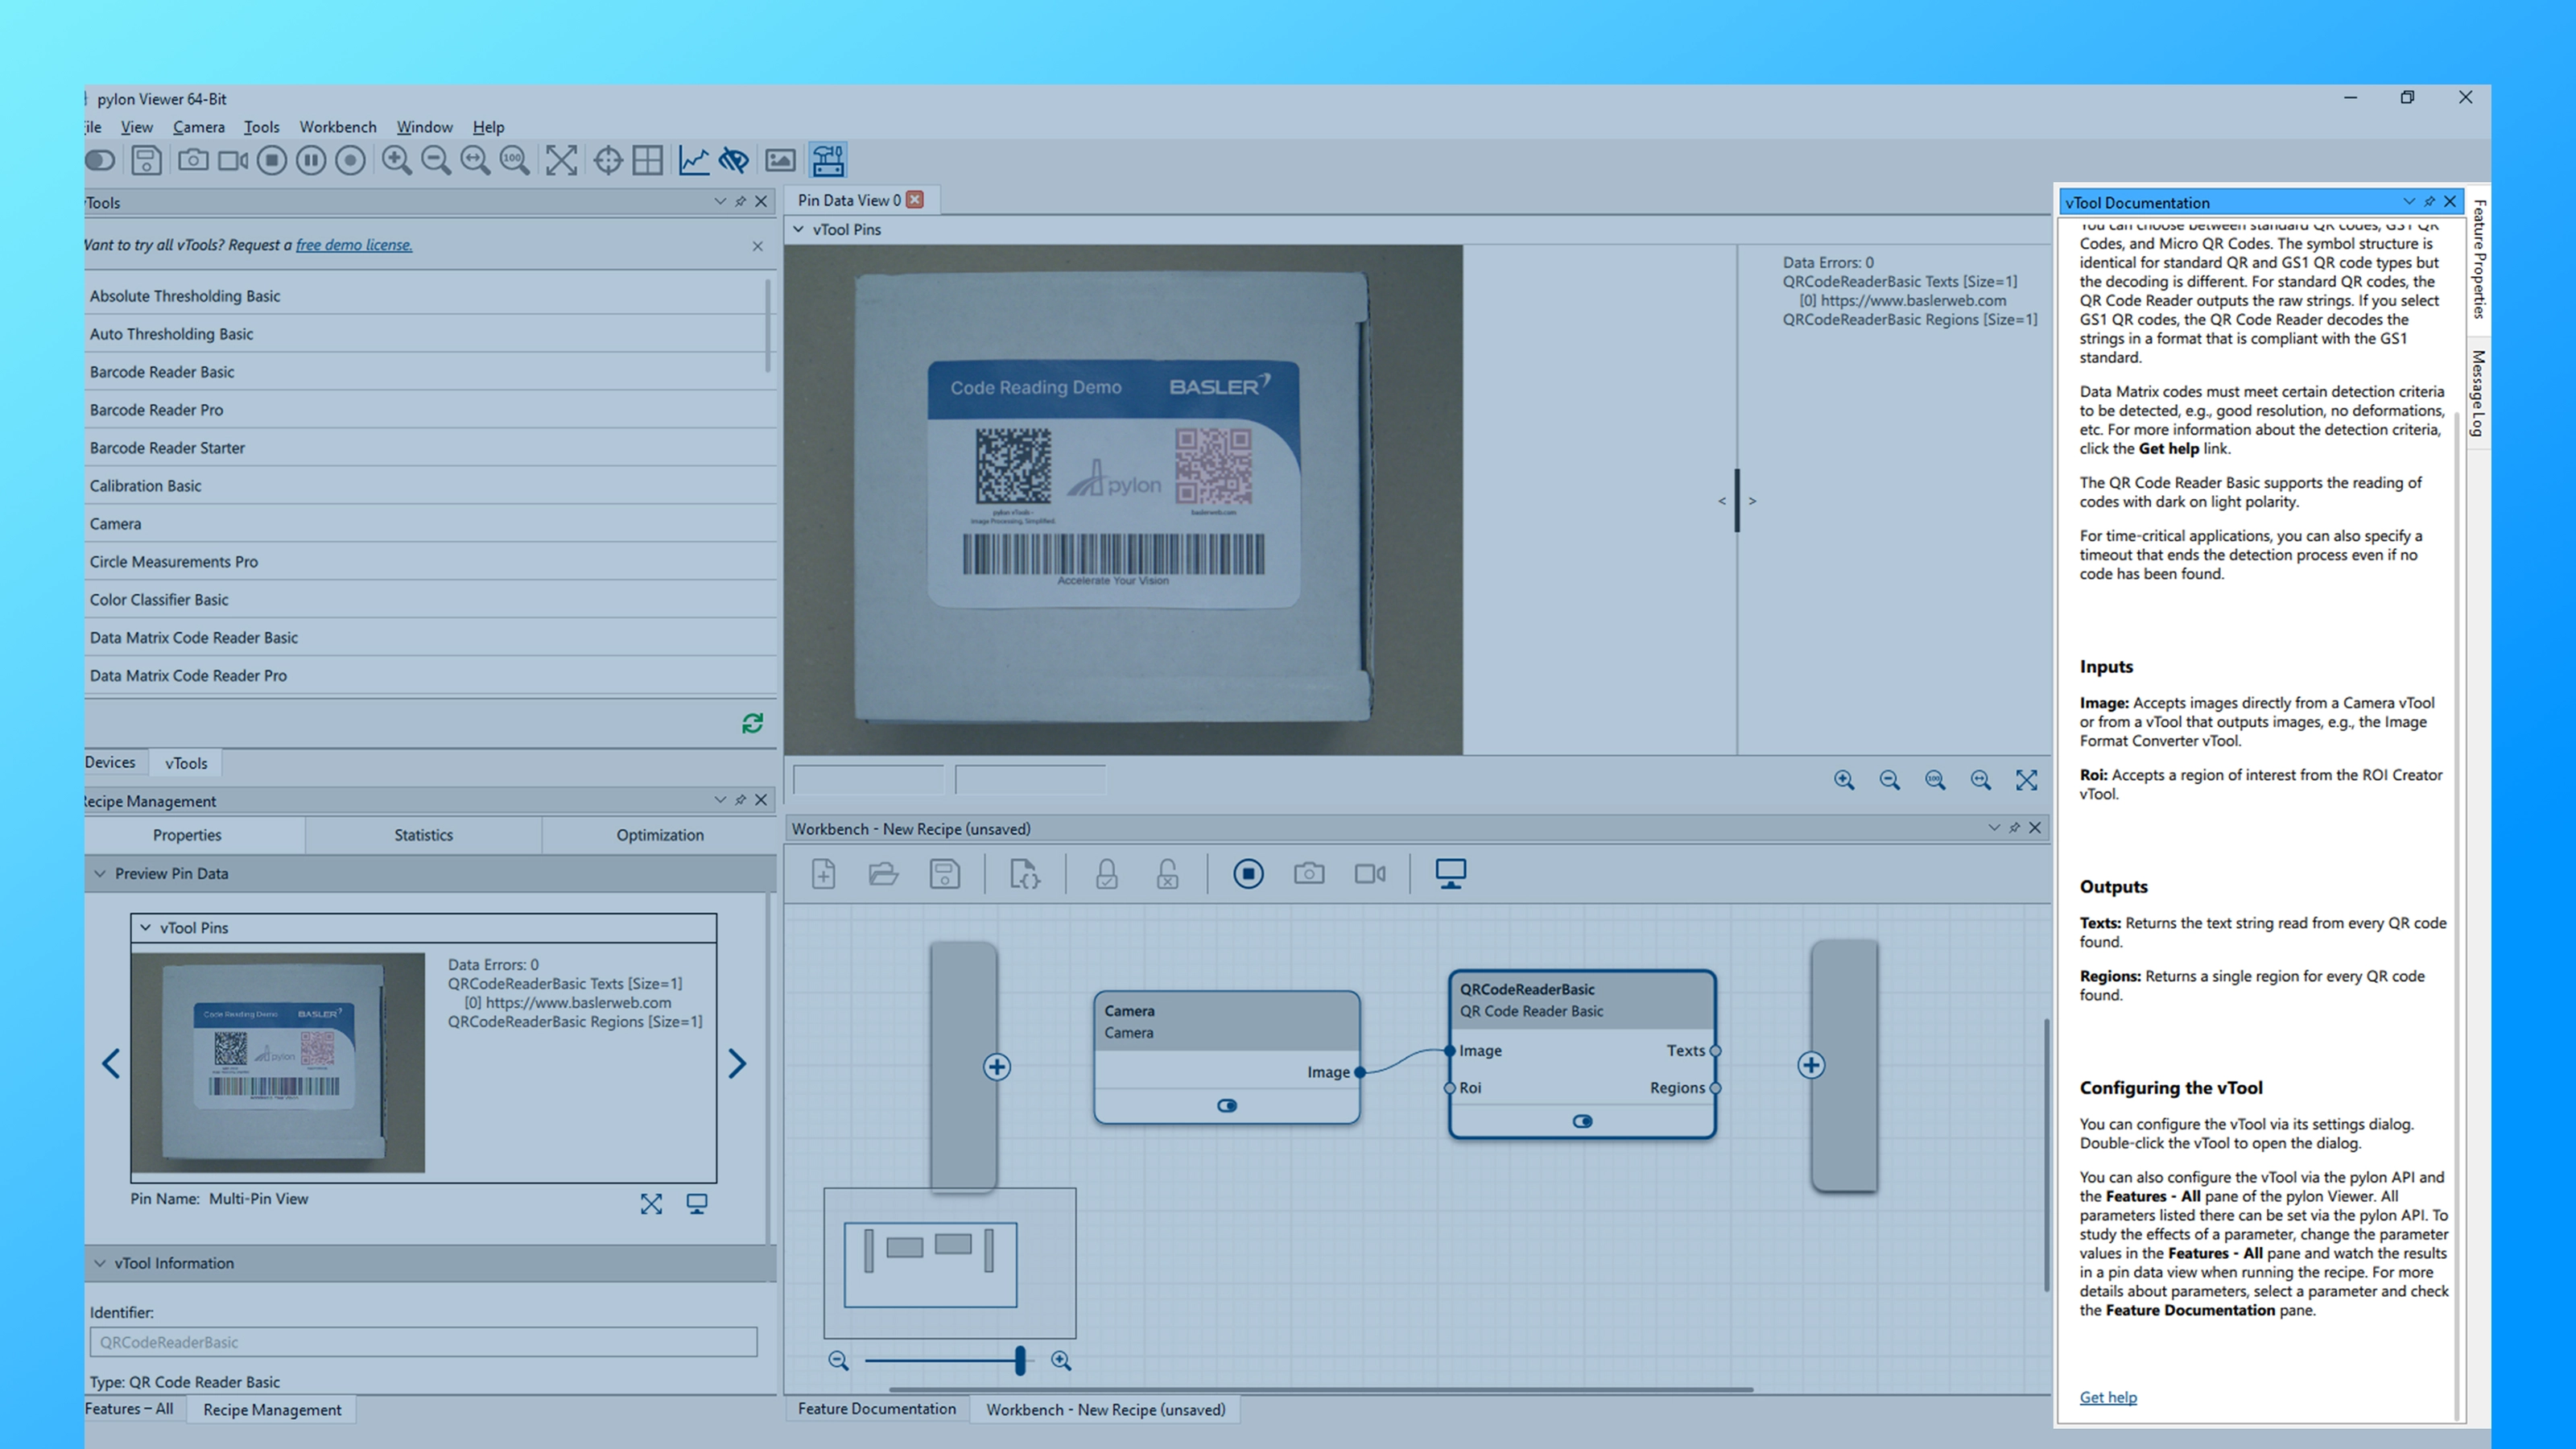The height and width of the screenshot is (1449, 2576).
Task: Toggle the switch on the Camera vTool node
Action: tap(1227, 1106)
